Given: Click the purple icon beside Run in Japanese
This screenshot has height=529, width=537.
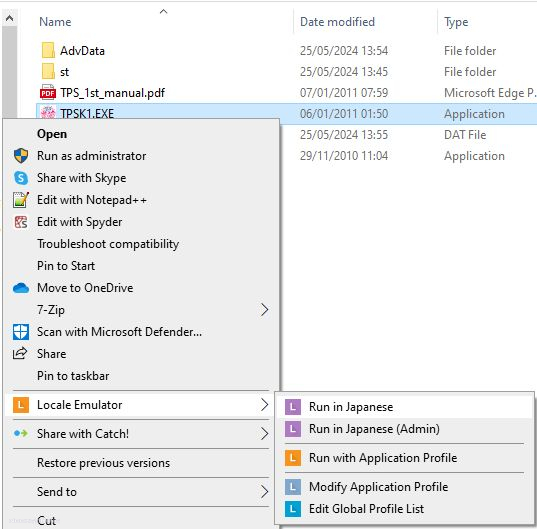Looking at the screenshot, I should pos(292,407).
